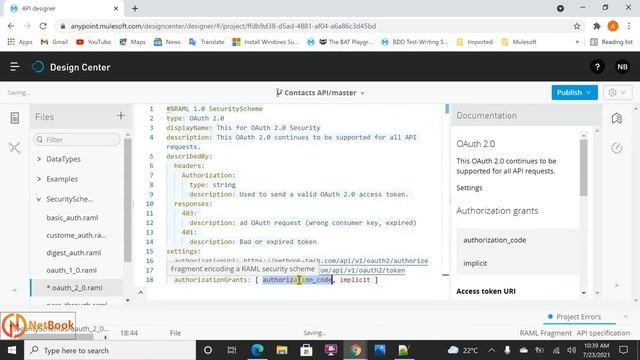Click implicit in authorization grants list
Image resolution: width=640 pixels, height=360 pixels.
[475, 263]
